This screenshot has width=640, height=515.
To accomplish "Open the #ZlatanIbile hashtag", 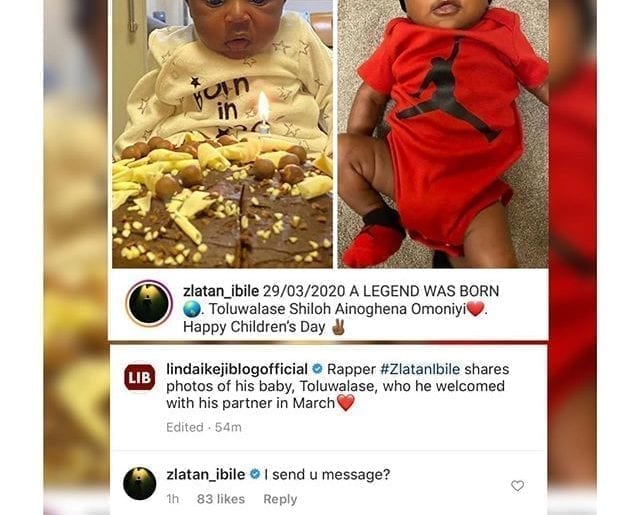I will tap(420, 369).
